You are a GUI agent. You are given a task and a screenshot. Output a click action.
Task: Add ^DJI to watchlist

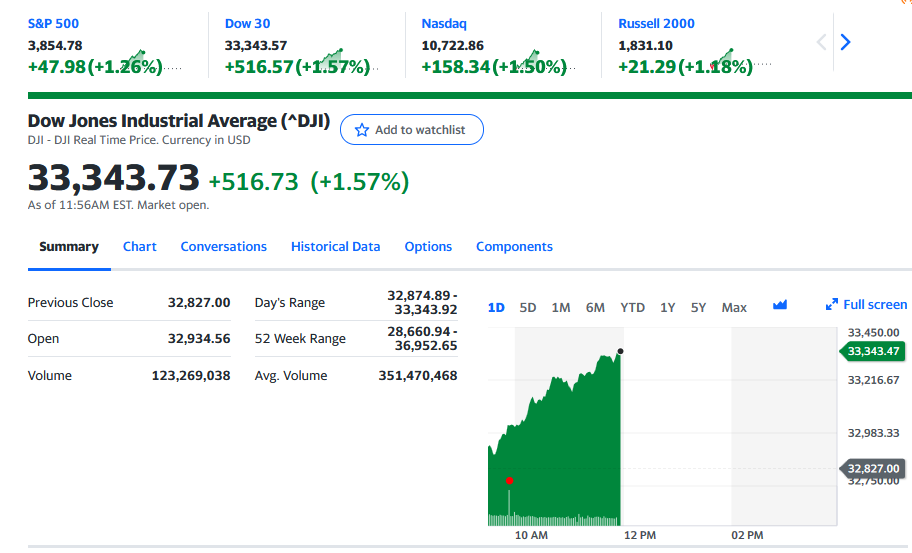pyautogui.click(x=412, y=130)
